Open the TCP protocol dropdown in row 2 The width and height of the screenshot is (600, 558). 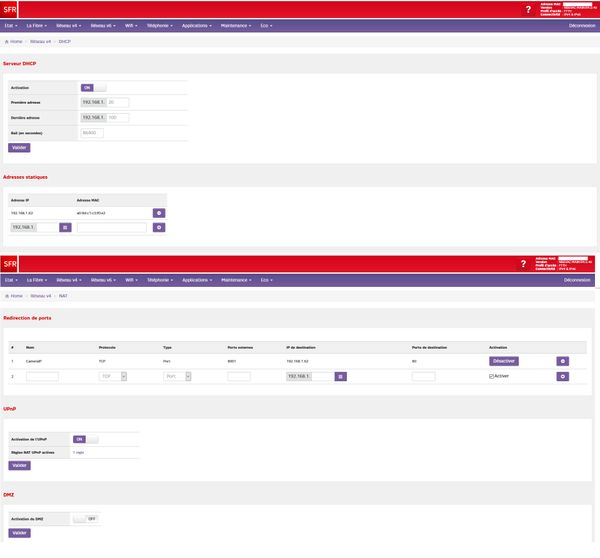[x=112, y=376]
